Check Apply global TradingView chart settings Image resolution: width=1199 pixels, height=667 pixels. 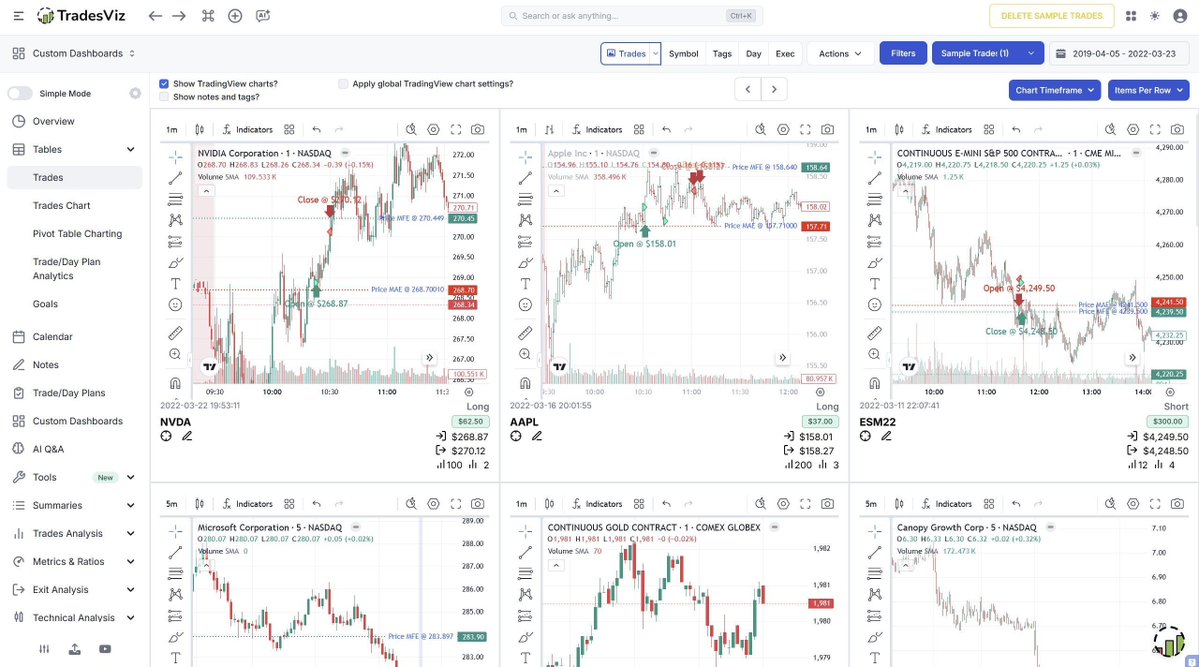tap(343, 83)
